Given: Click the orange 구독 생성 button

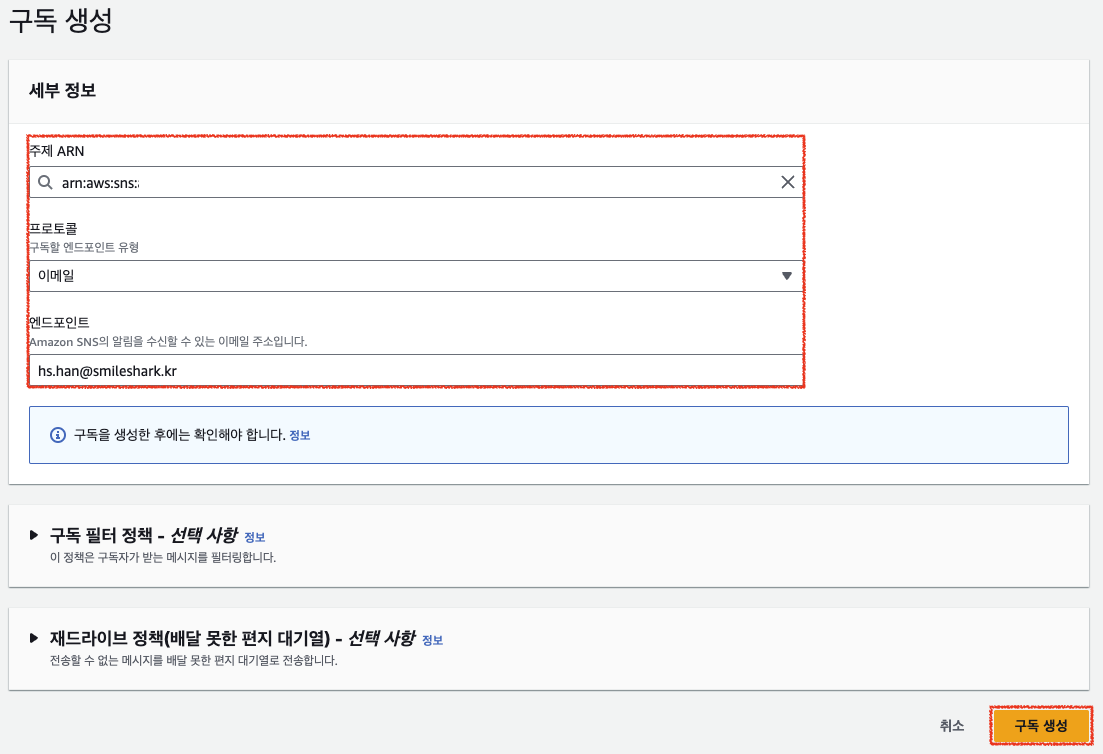Looking at the screenshot, I should tap(1040, 726).
